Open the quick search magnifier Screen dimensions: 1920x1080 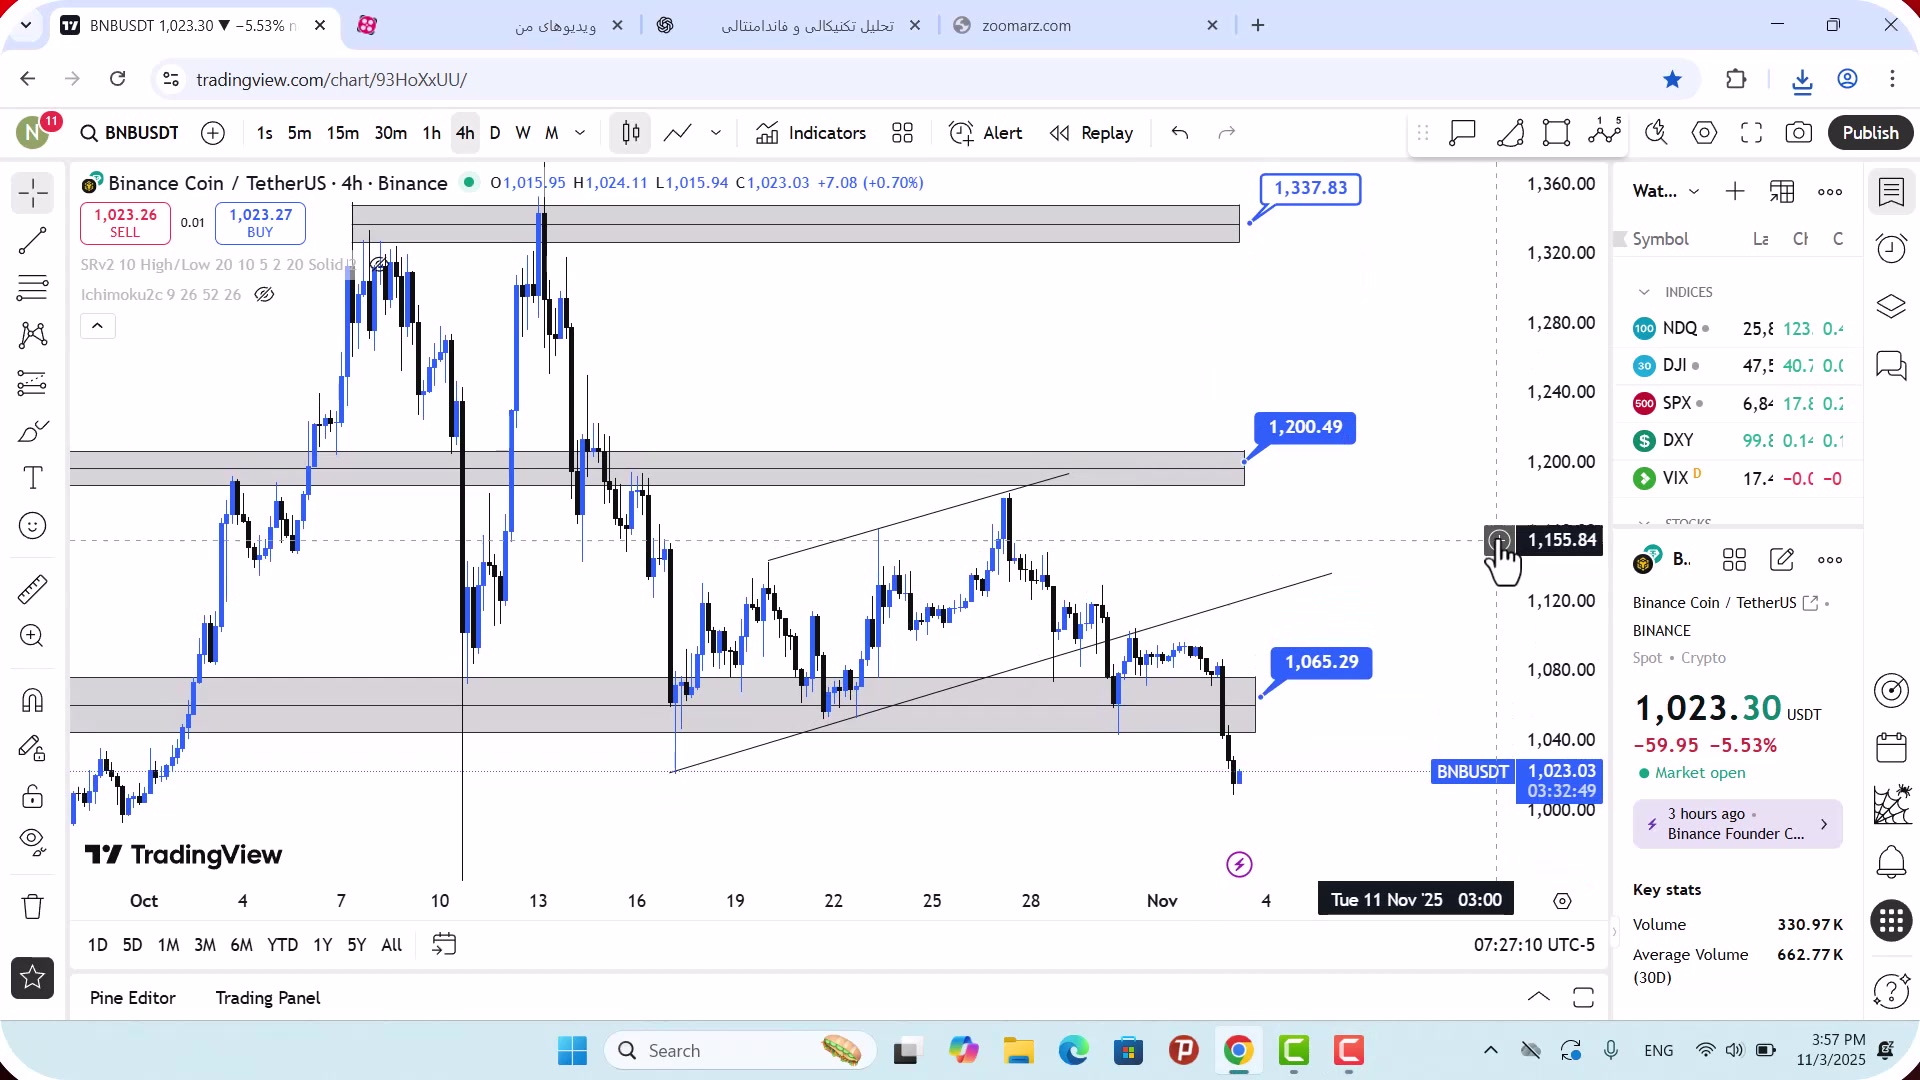click(x=1657, y=133)
